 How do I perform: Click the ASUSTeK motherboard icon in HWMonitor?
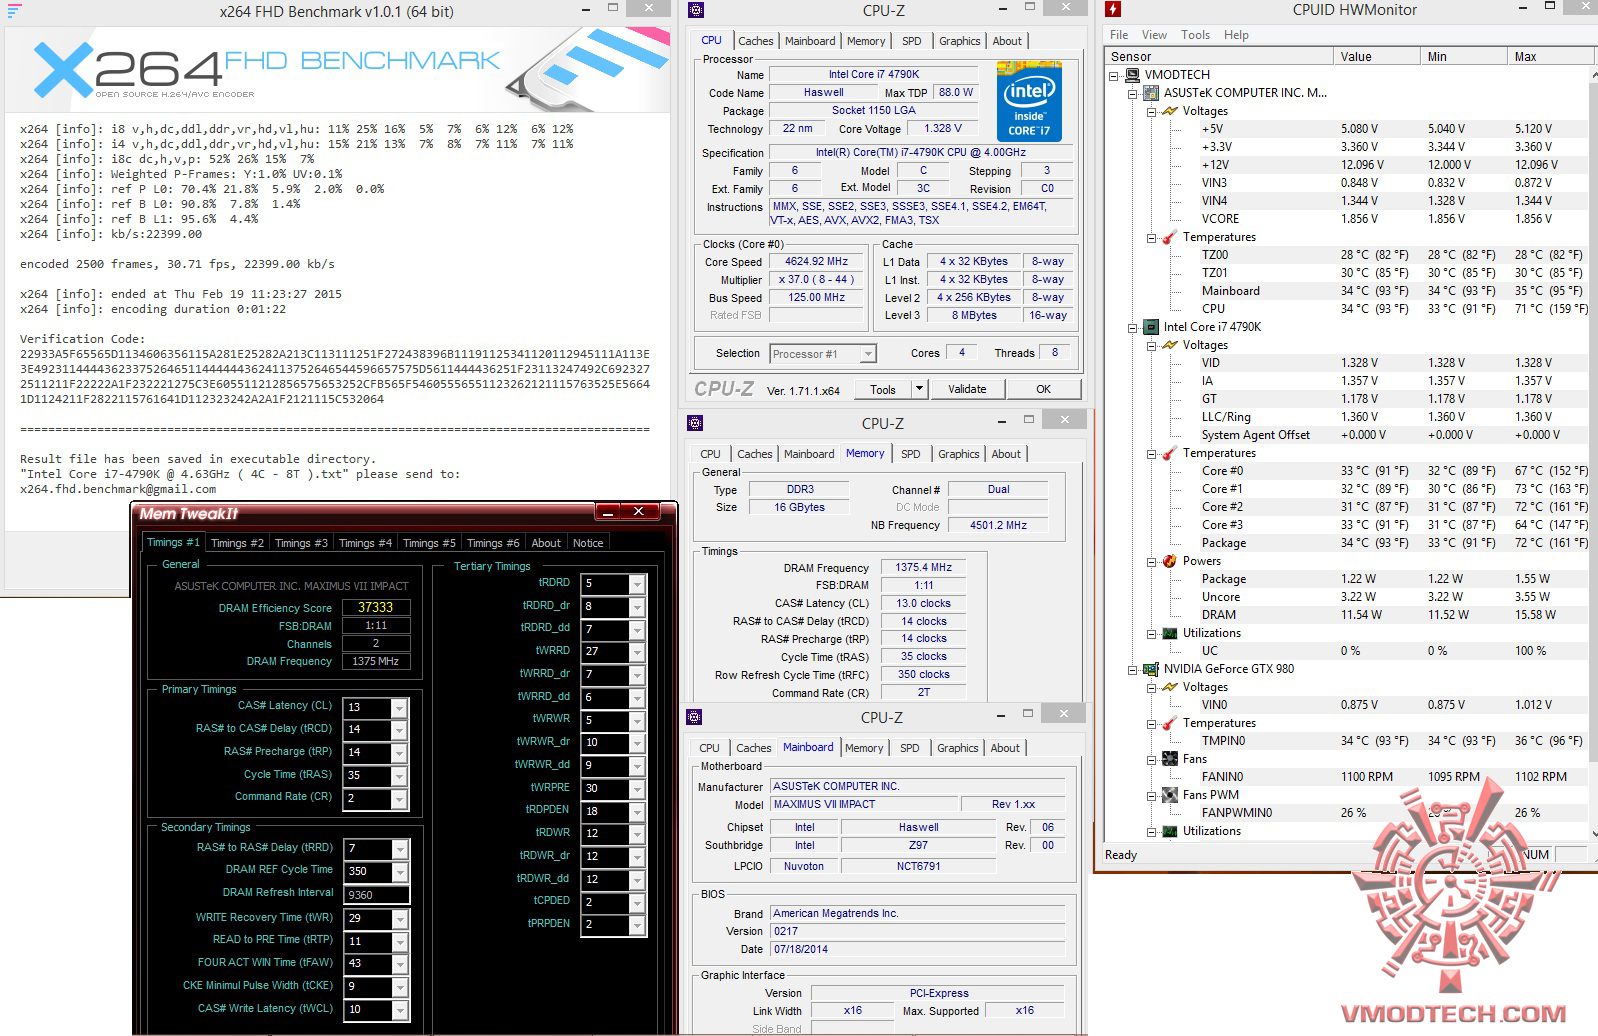1152,93
